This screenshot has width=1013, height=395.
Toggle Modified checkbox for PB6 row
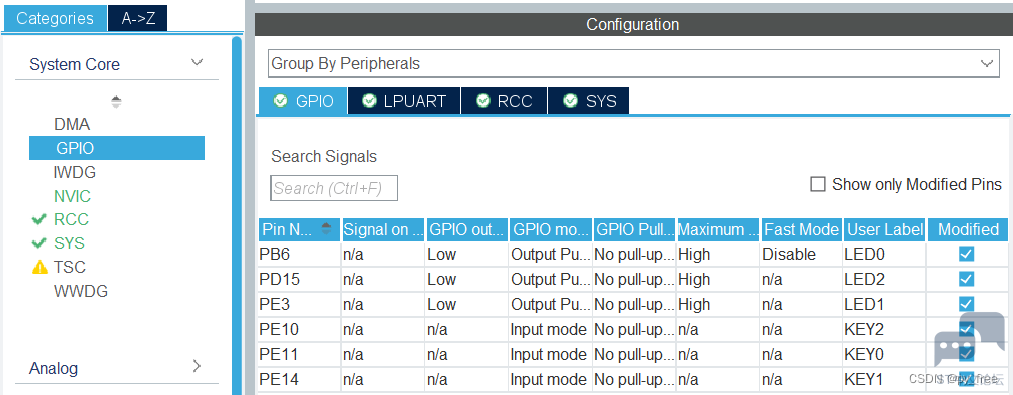(966, 254)
